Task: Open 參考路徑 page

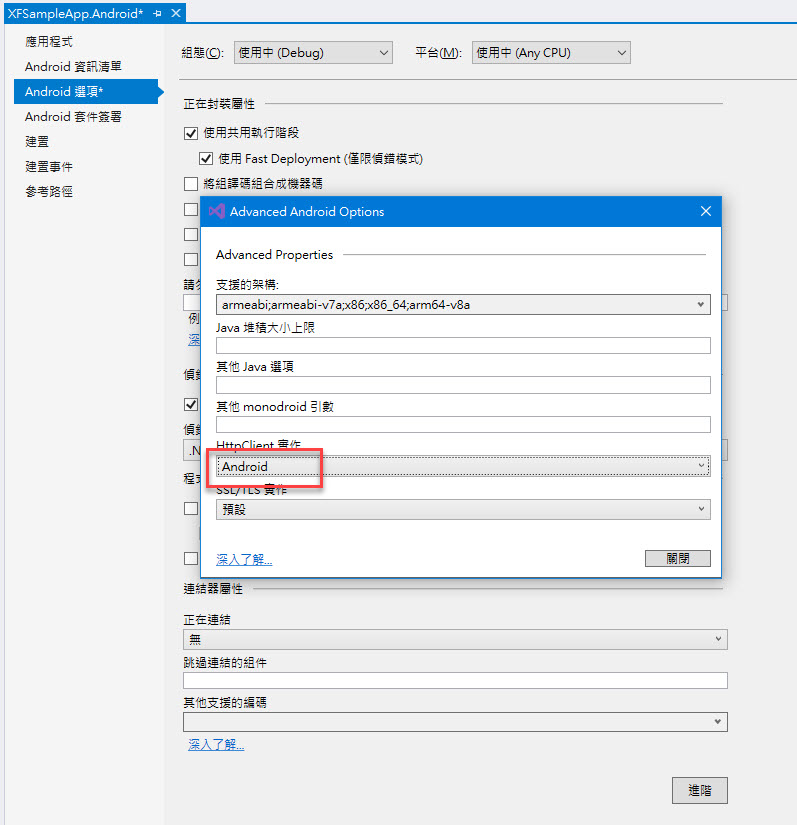Action: pos(49,192)
